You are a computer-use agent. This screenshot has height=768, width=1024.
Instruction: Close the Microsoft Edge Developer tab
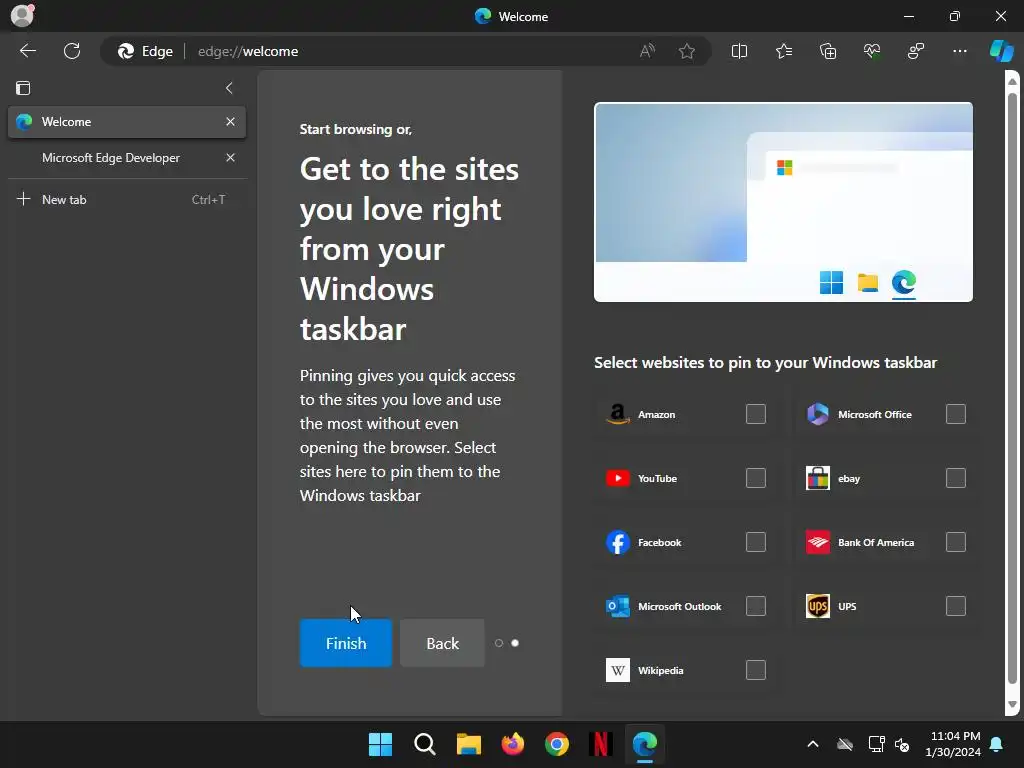230,157
